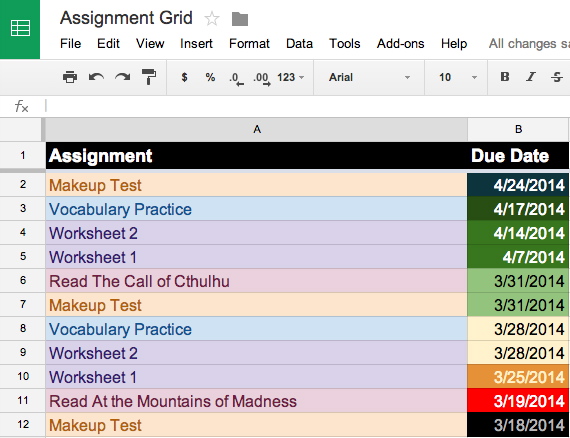Image resolution: width=570 pixels, height=438 pixels.
Task: Click the Assignment Grid title
Action: 126,18
